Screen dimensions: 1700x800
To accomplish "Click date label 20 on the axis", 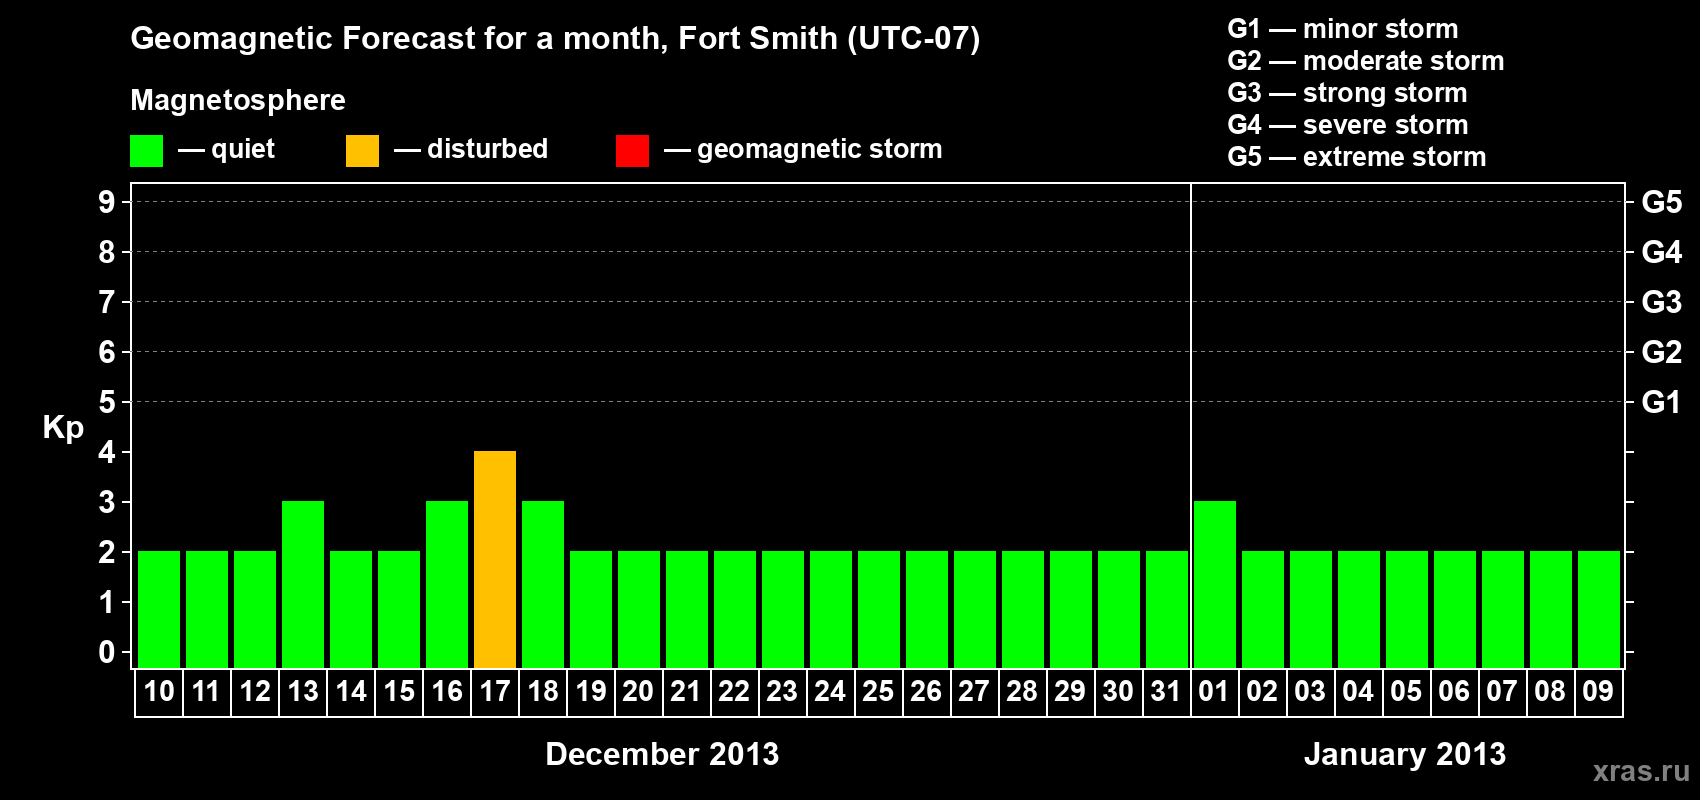I will pos(638,691).
